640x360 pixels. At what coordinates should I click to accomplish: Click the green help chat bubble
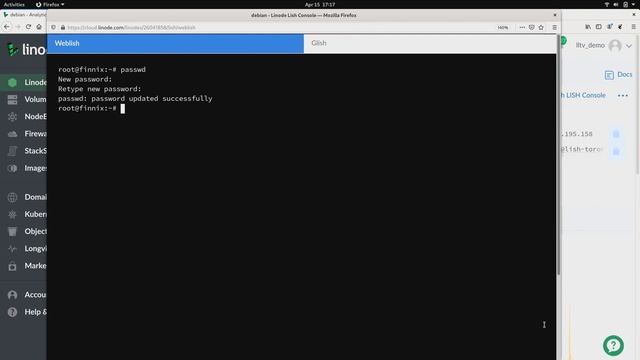[613, 345]
